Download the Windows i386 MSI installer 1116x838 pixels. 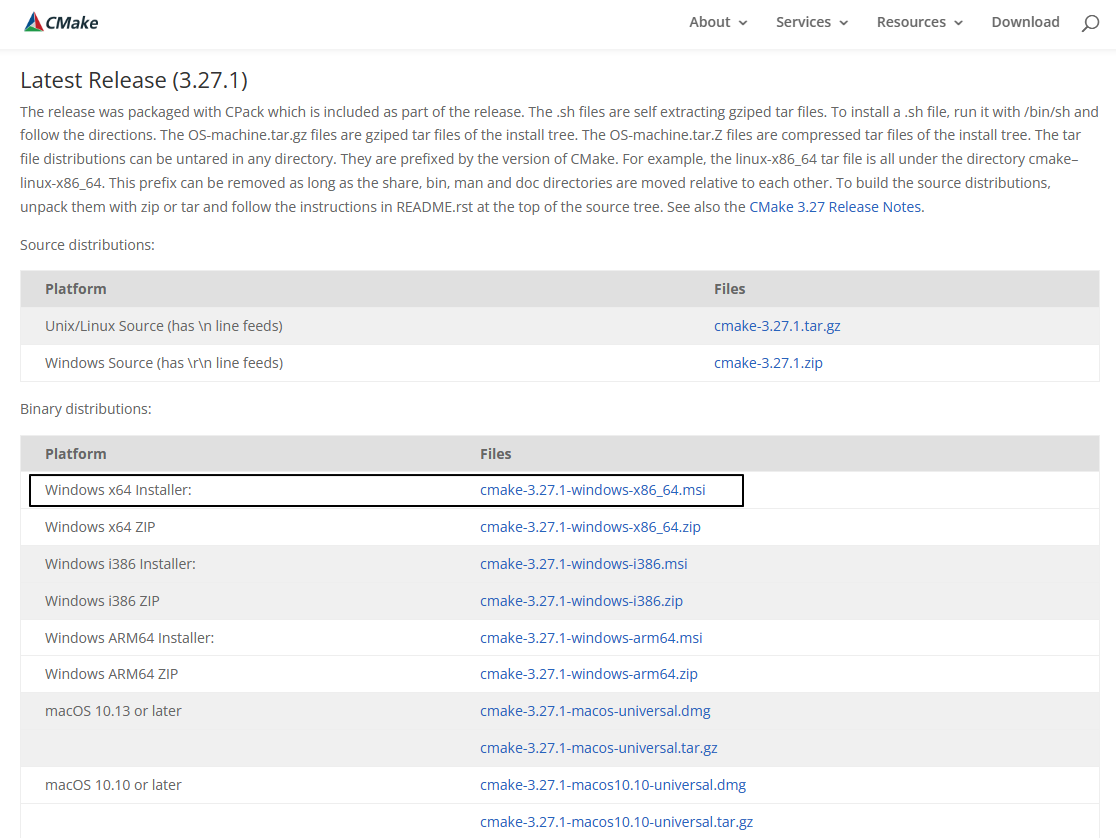tap(584, 564)
